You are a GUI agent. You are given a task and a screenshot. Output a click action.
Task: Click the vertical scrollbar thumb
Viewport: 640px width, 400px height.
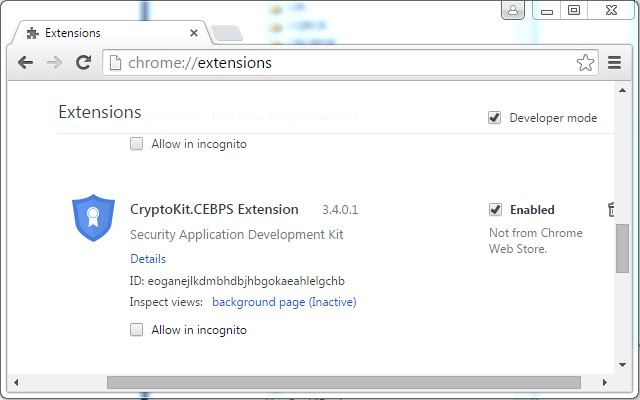(622, 248)
